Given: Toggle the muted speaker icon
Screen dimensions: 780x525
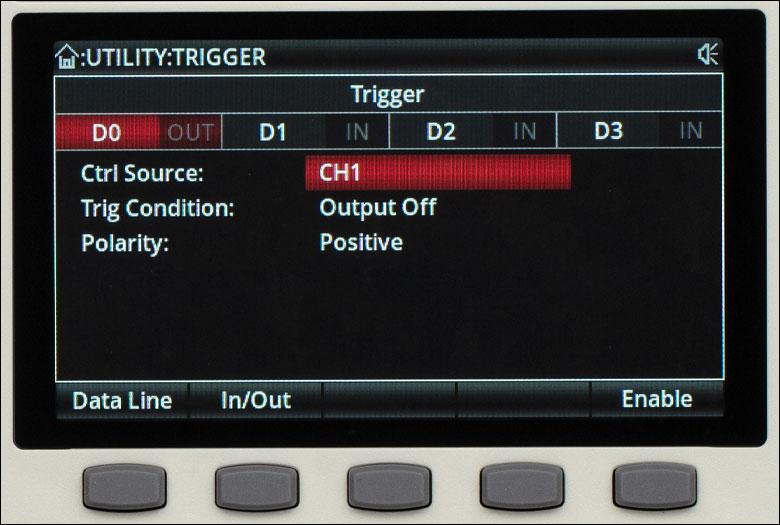Looking at the screenshot, I should (707, 54).
